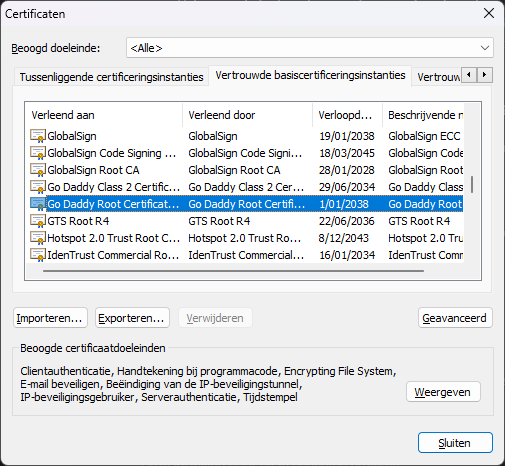Click expiry date 28/01/2028
The width and height of the screenshot is (505, 466).
(347, 170)
